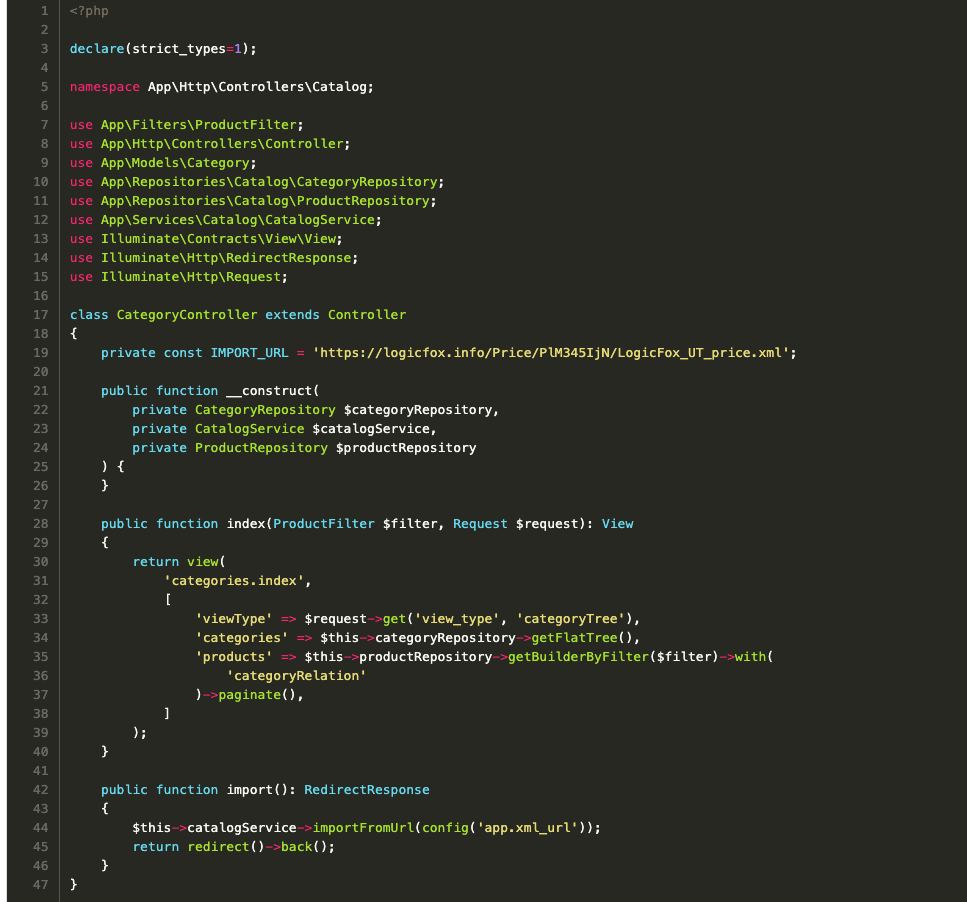Click 'ProductRepository' import on line 11

[x=363, y=201]
